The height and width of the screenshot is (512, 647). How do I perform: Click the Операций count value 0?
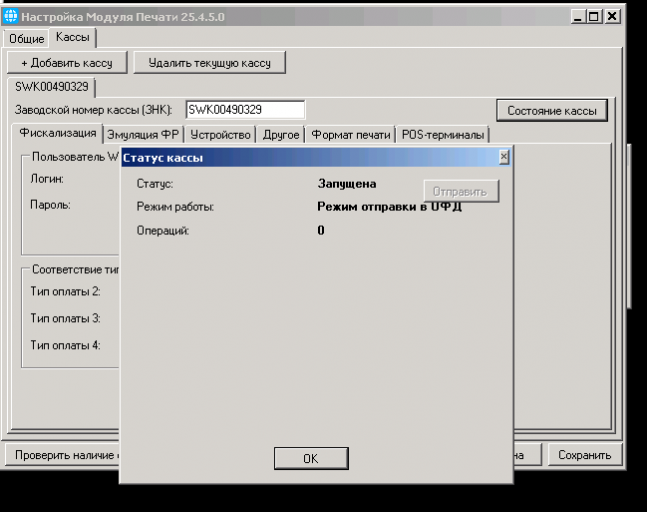[x=321, y=230]
